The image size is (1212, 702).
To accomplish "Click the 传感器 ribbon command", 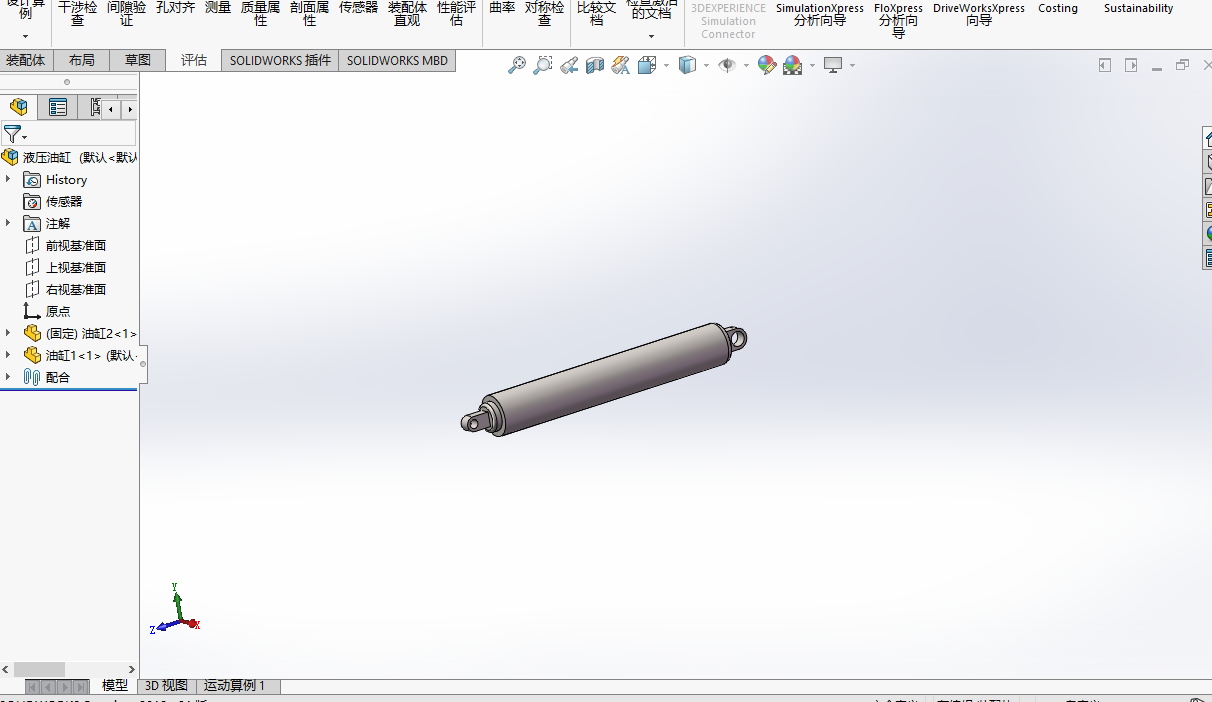I will (x=359, y=8).
